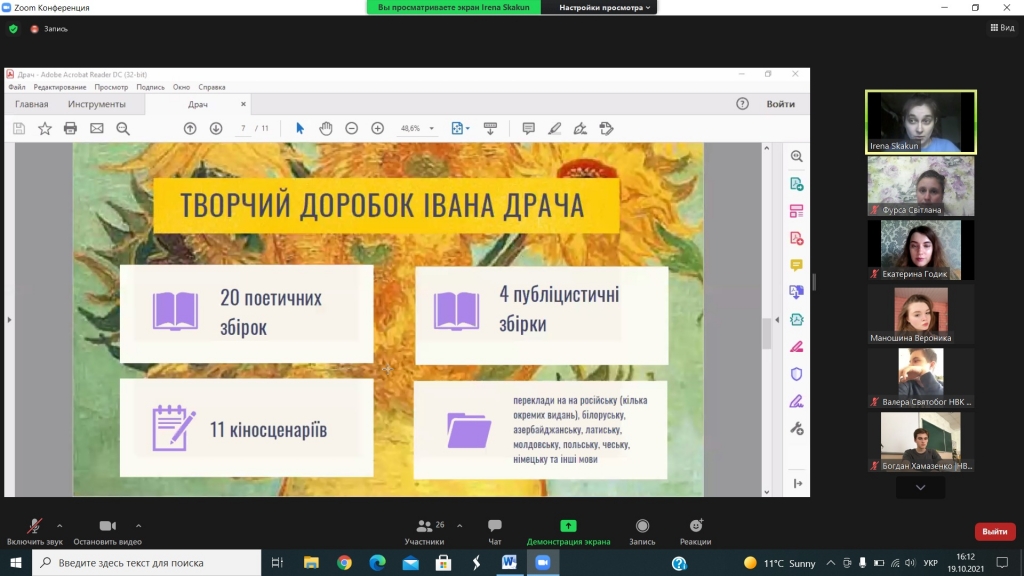This screenshot has width=1024, height=576.
Task: Open audio options arrow beside Включить звук
Action: point(59,526)
